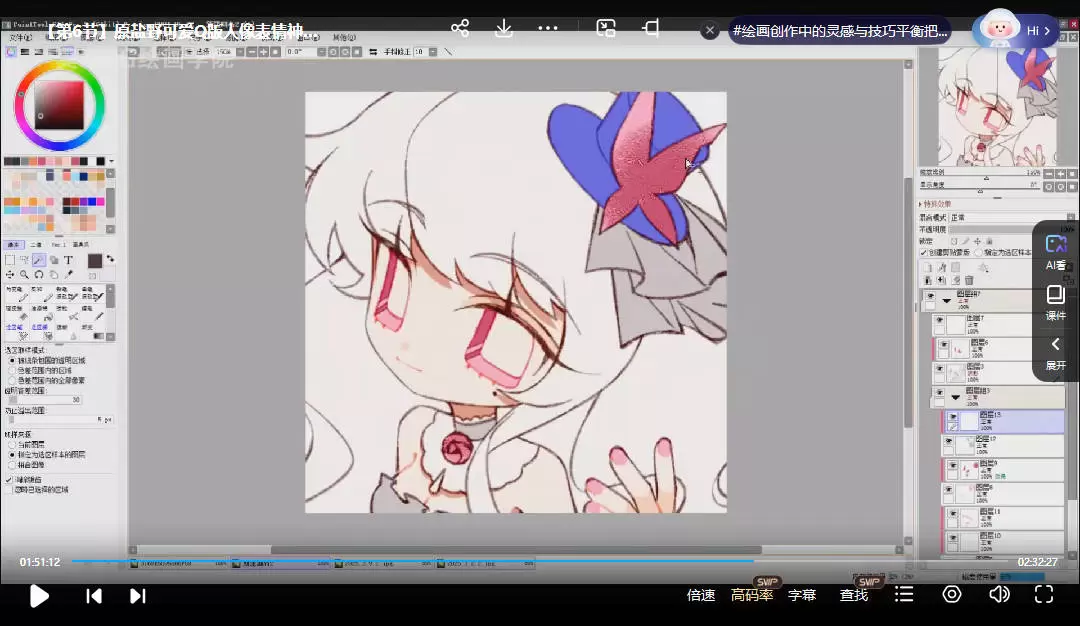Adjust the color difference slider valued 30
This screenshot has width=1080, height=626.
[43, 399]
